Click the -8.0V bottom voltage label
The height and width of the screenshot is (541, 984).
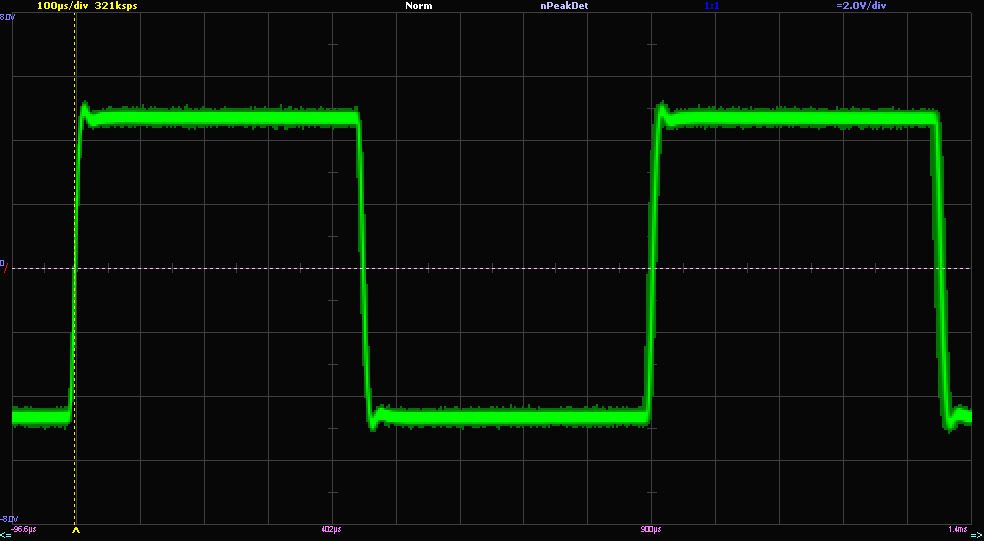click(7, 519)
